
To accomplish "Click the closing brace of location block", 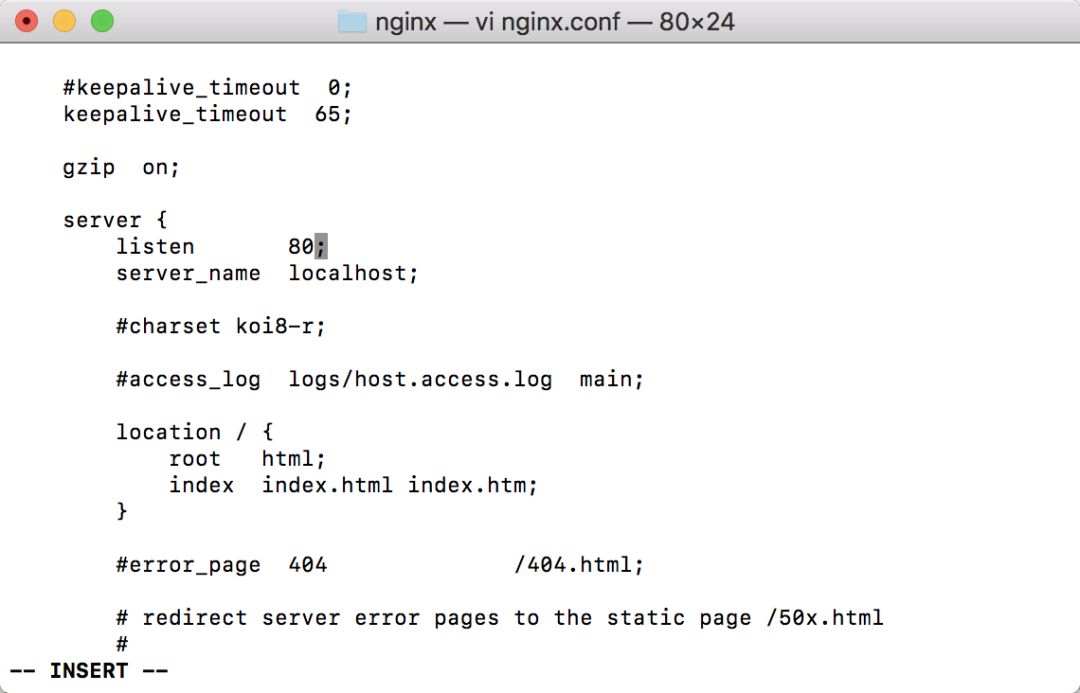I will 122,511.
